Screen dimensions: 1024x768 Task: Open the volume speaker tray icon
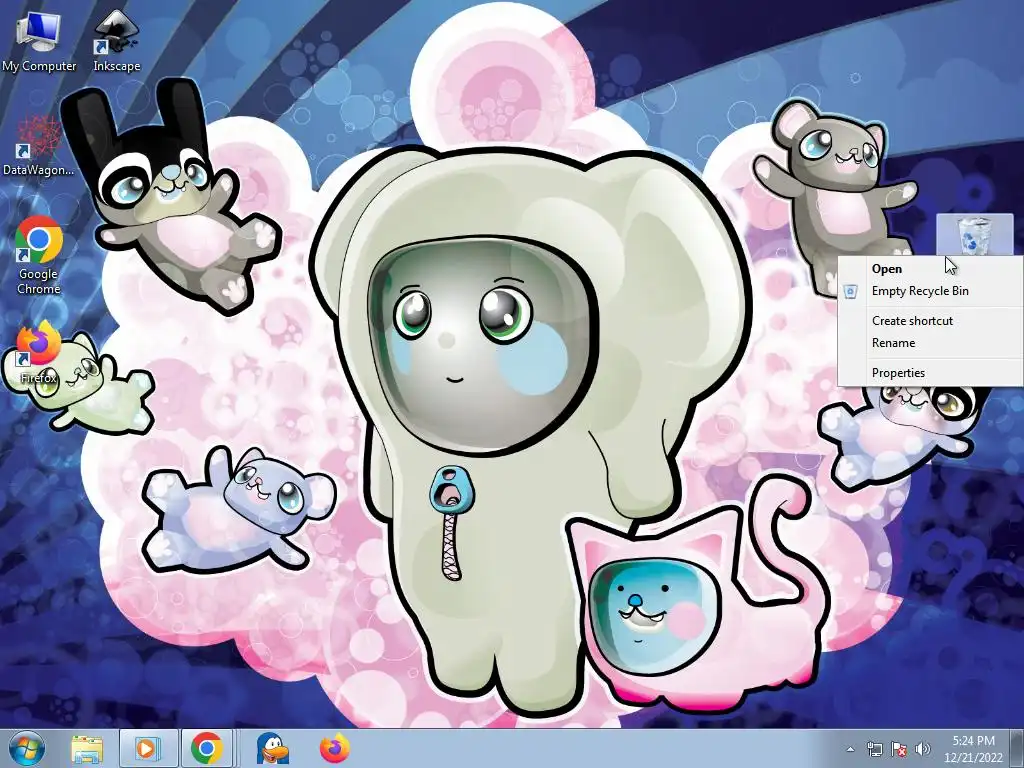coord(923,749)
